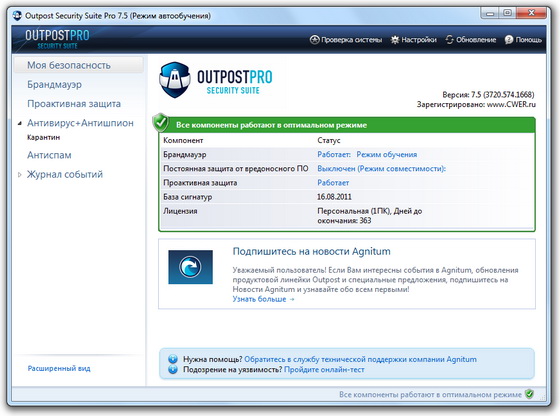Open Проверка системы from the top toolbar
This screenshot has height=416, width=560.
coord(346,40)
